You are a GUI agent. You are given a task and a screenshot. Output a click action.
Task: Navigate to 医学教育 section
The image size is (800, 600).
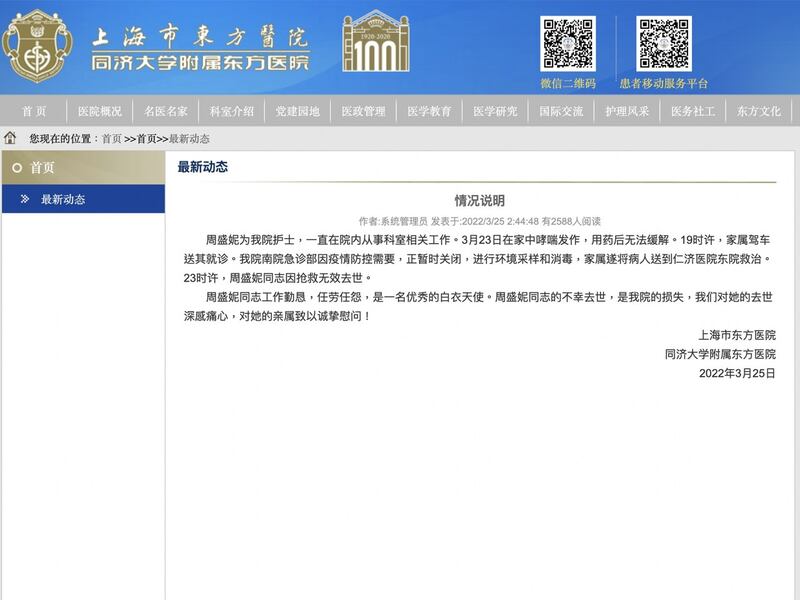click(x=430, y=111)
